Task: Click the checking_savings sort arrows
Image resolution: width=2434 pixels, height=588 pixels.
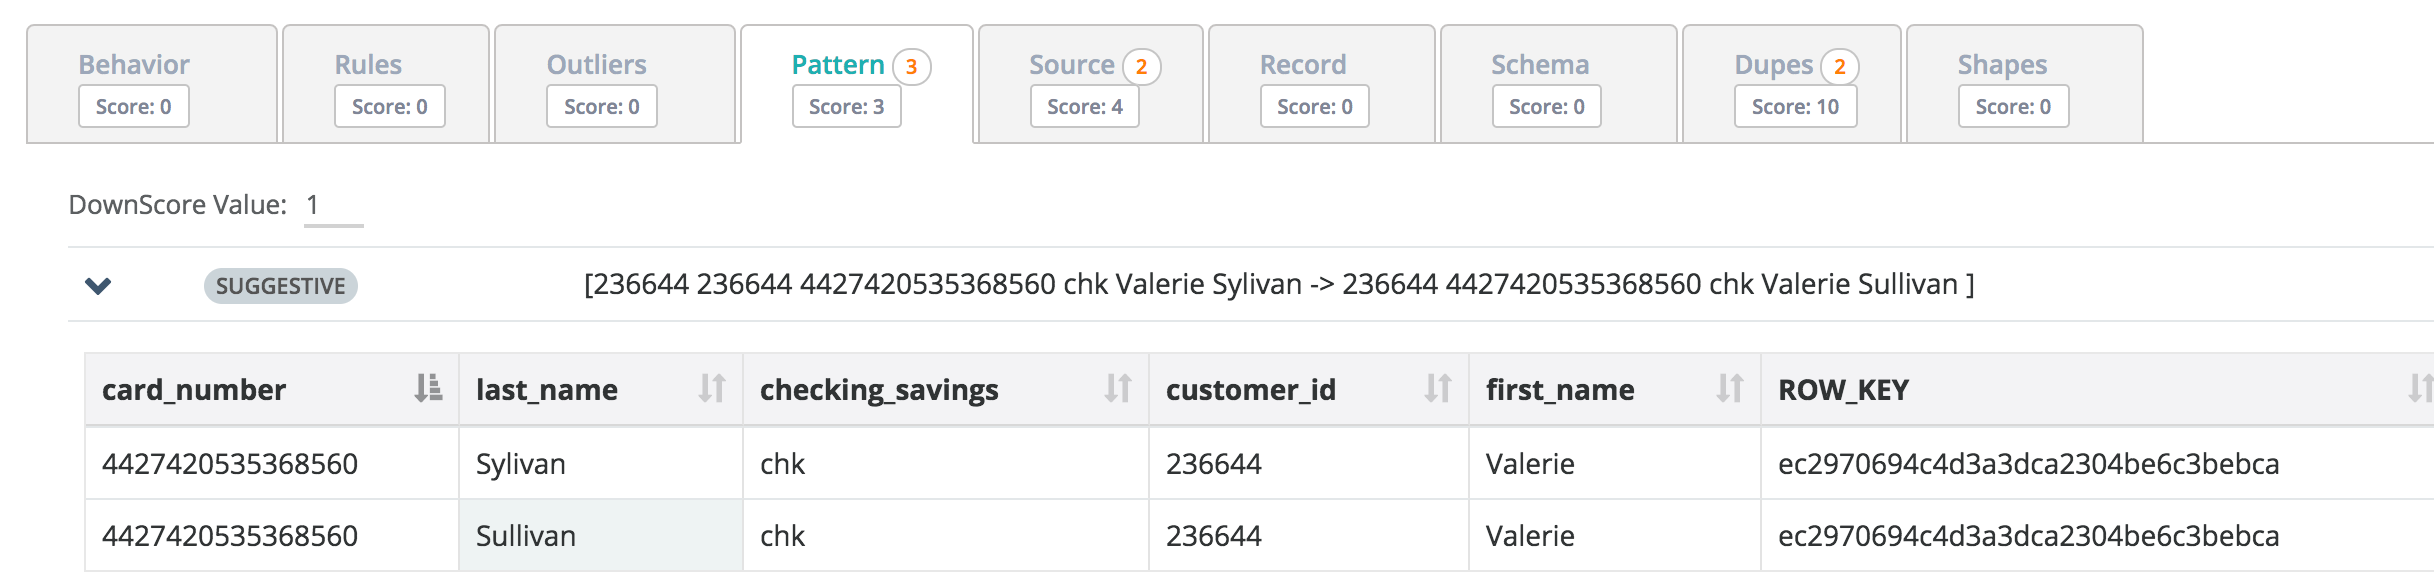Action: click(x=1118, y=388)
